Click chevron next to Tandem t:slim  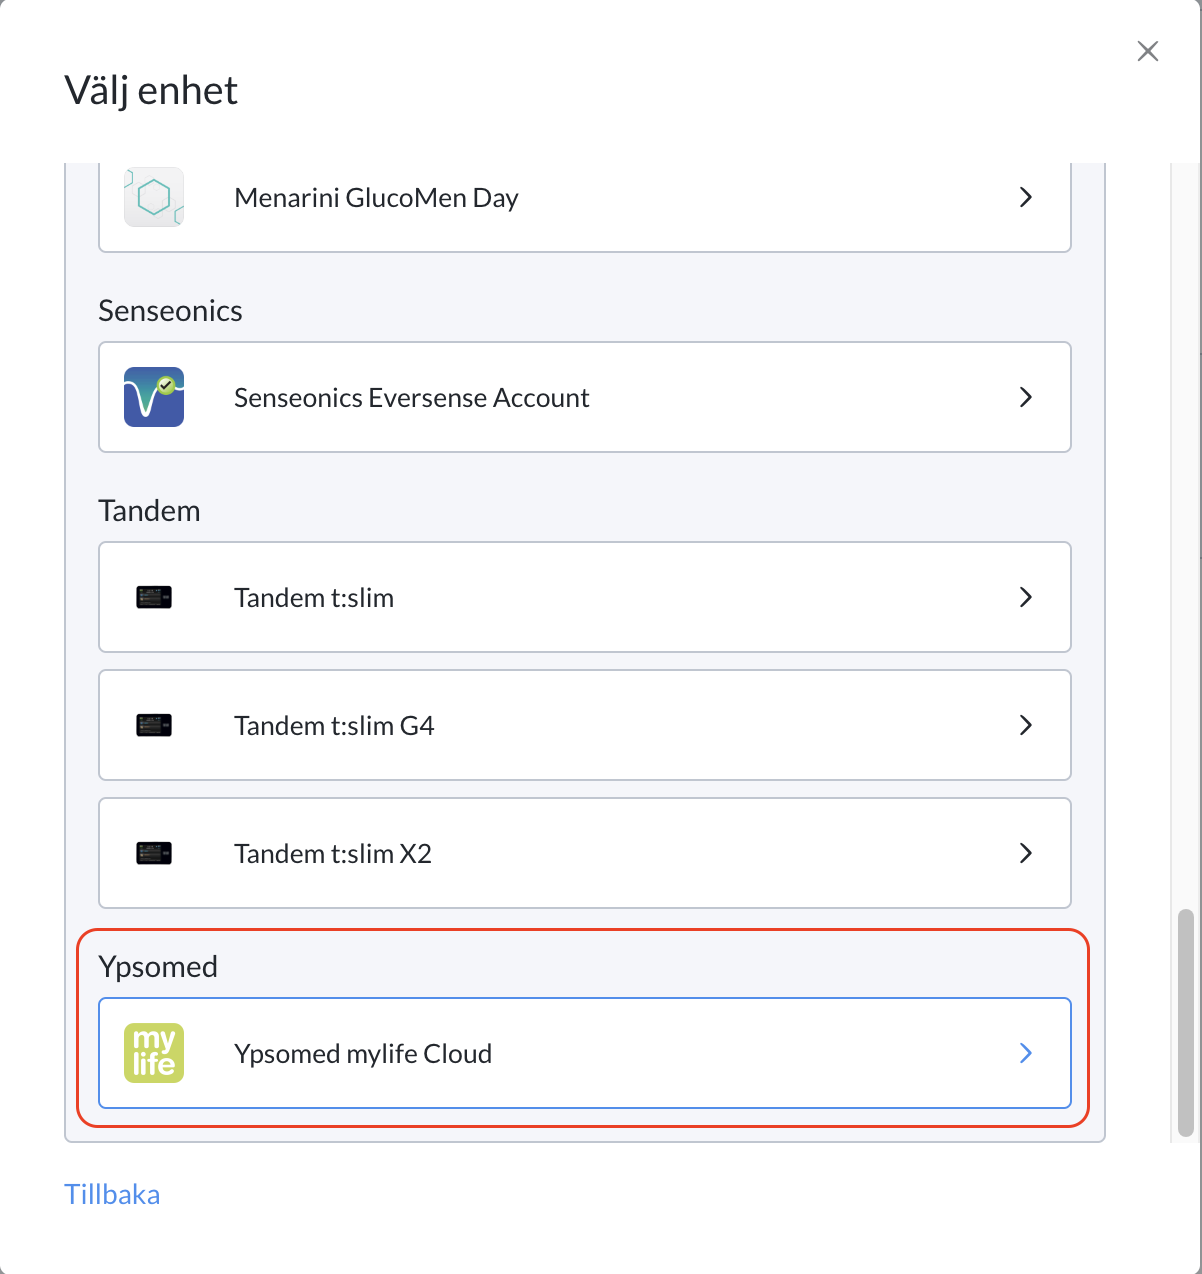click(x=1026, y=597)
